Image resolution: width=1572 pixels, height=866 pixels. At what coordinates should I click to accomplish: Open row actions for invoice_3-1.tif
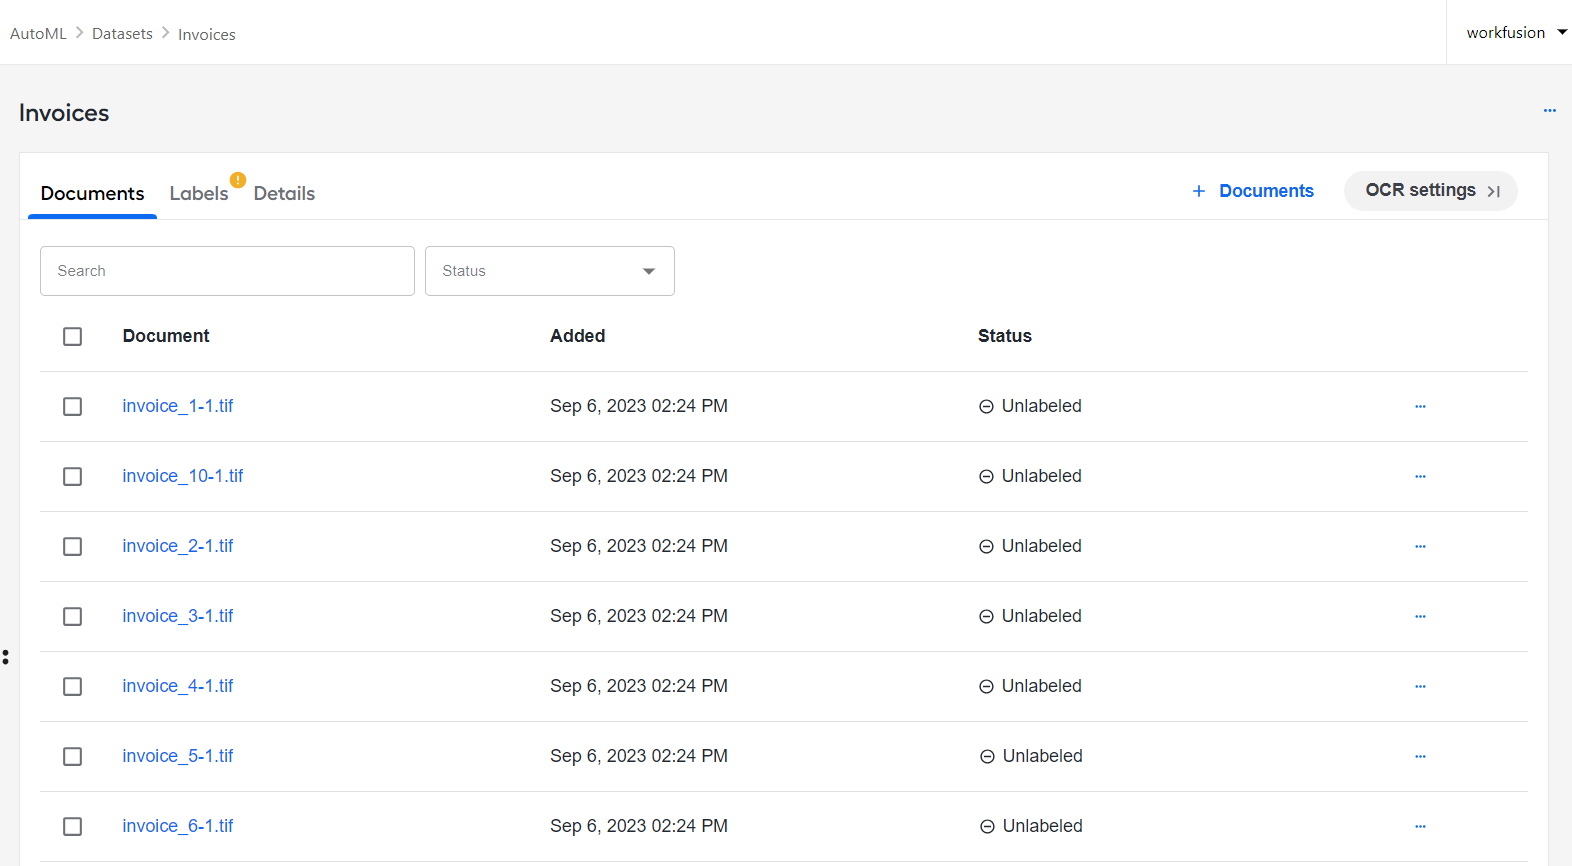pos(1420,616)
